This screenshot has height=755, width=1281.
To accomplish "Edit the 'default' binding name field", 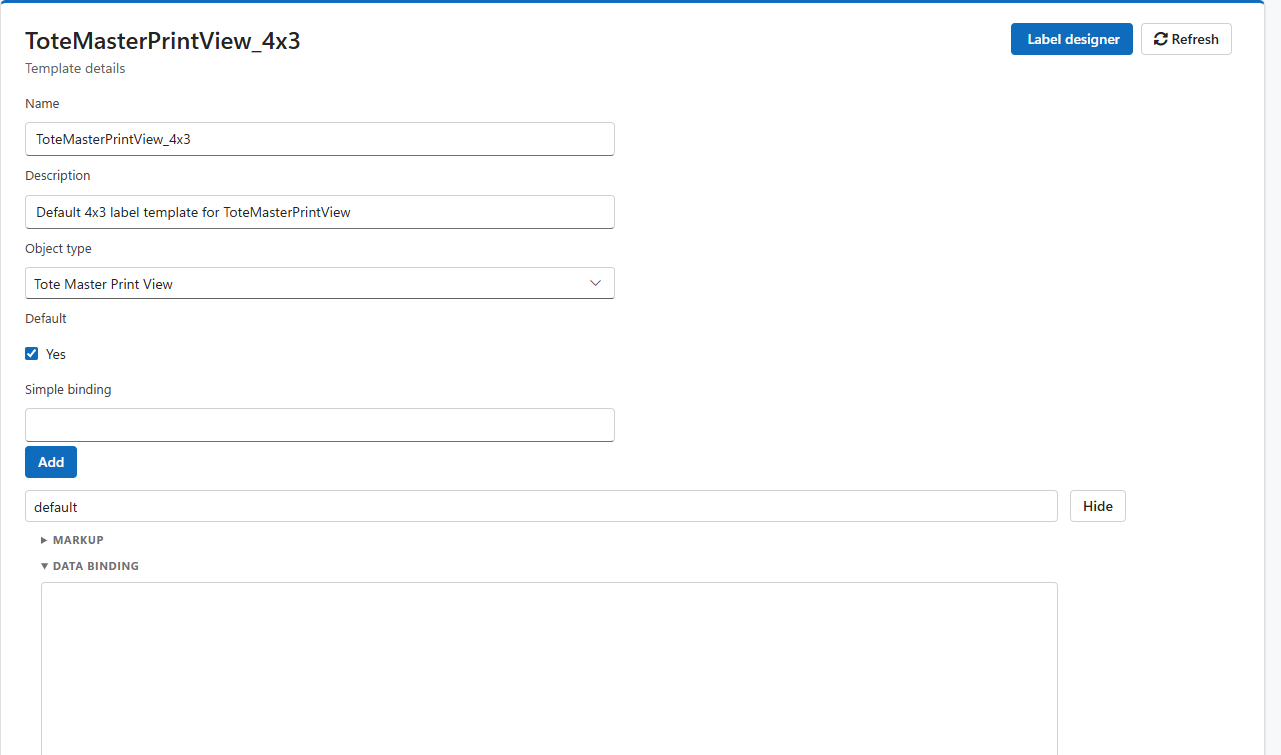I will pyautogui.click(x=541, y=506).
